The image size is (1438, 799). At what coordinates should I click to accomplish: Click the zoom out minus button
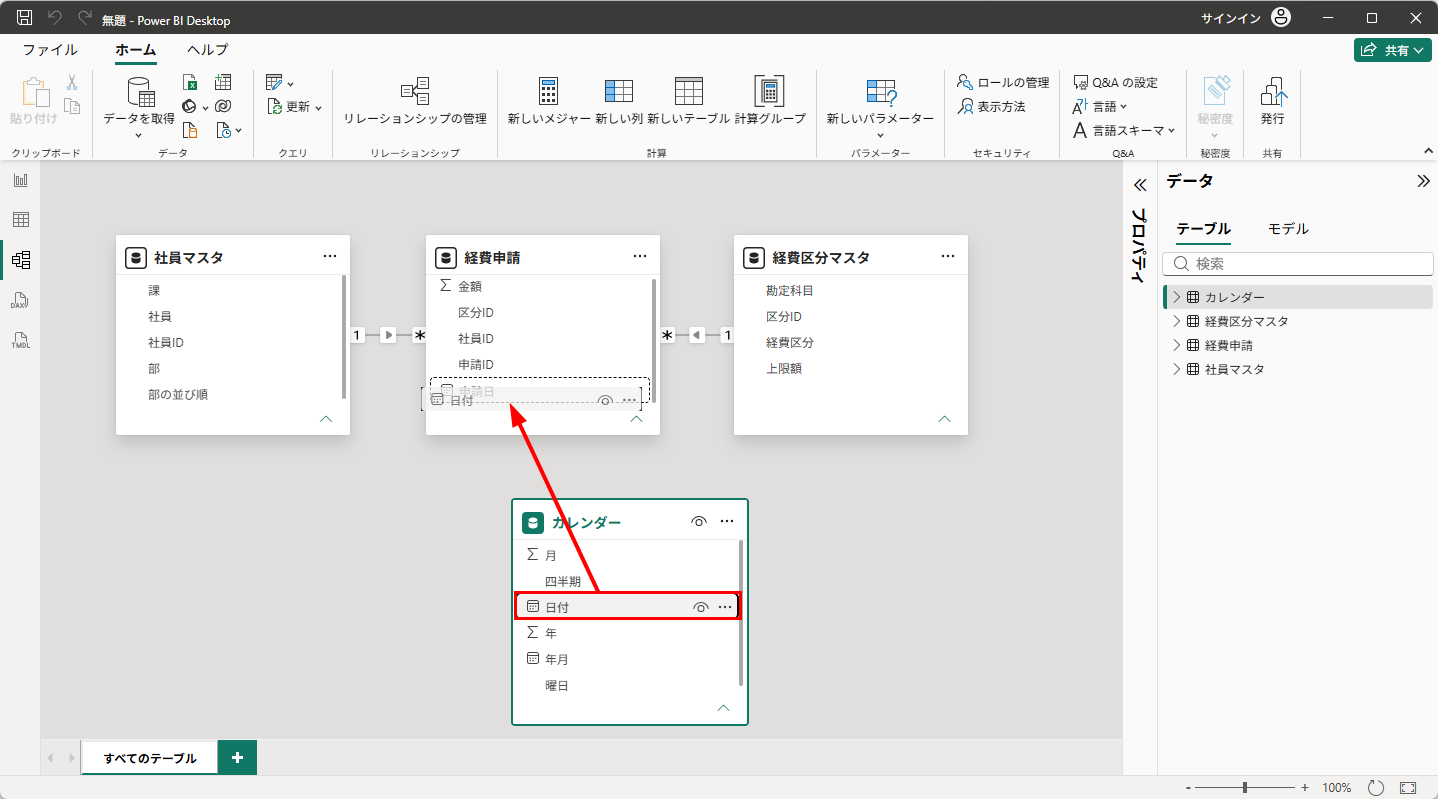click(1187, 788)
